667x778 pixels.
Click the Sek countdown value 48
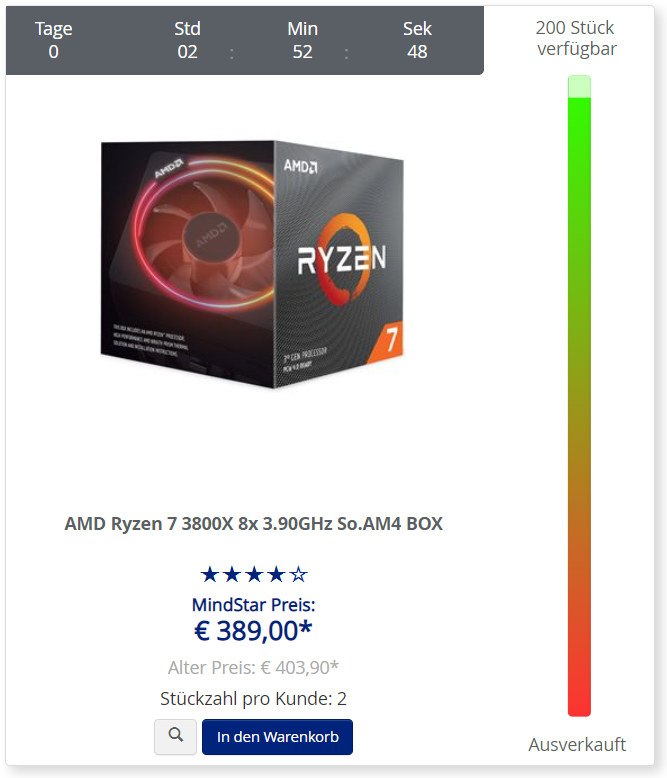417,52
